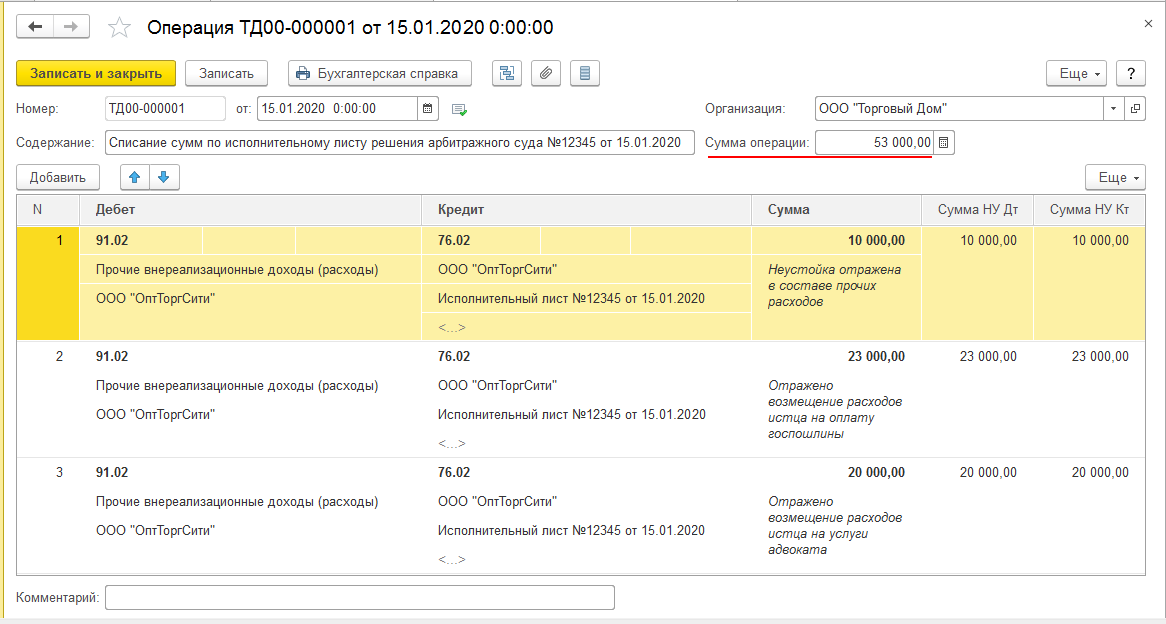Click the forward navigation arrow

tap(71, 27)
